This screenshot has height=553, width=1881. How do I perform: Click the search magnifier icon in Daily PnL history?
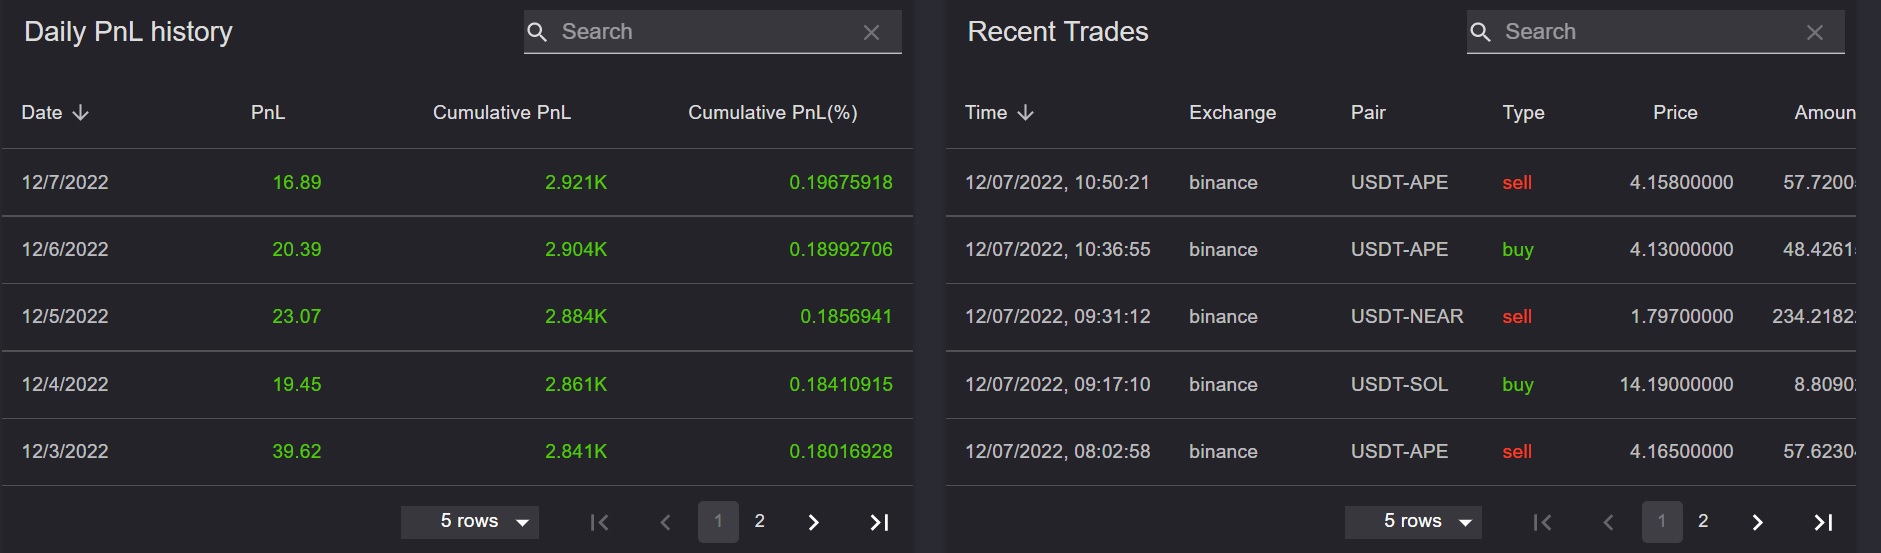(x=537, y=32)
